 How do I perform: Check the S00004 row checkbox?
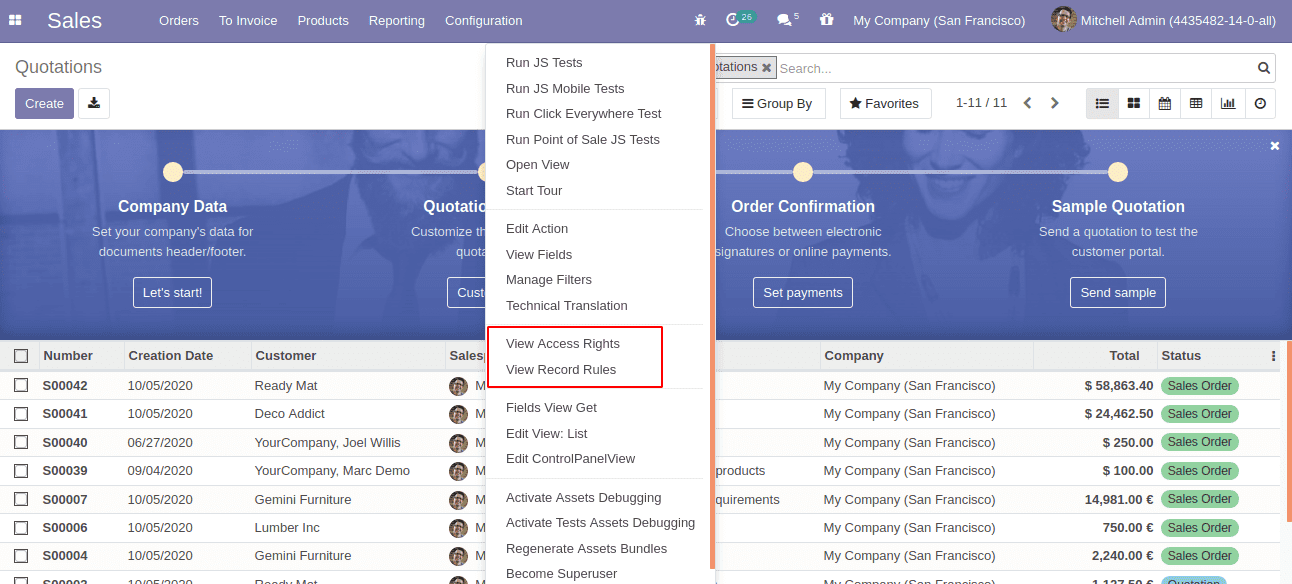pyautogui.click(x=21, y=556)
